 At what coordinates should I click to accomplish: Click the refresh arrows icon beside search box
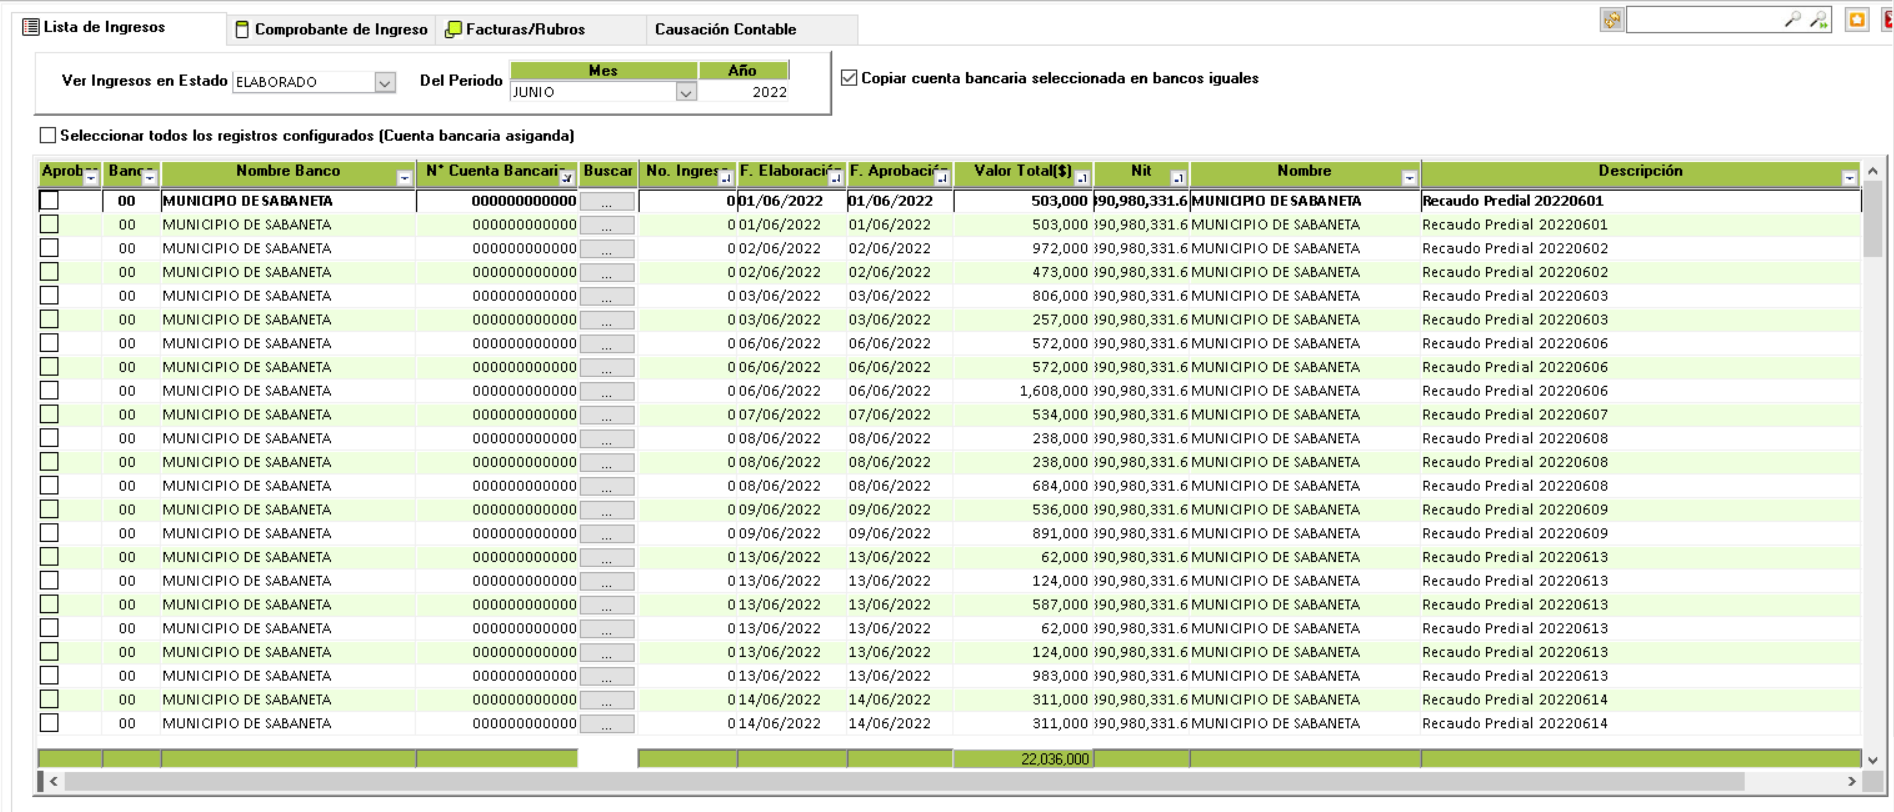[1611, 20]
